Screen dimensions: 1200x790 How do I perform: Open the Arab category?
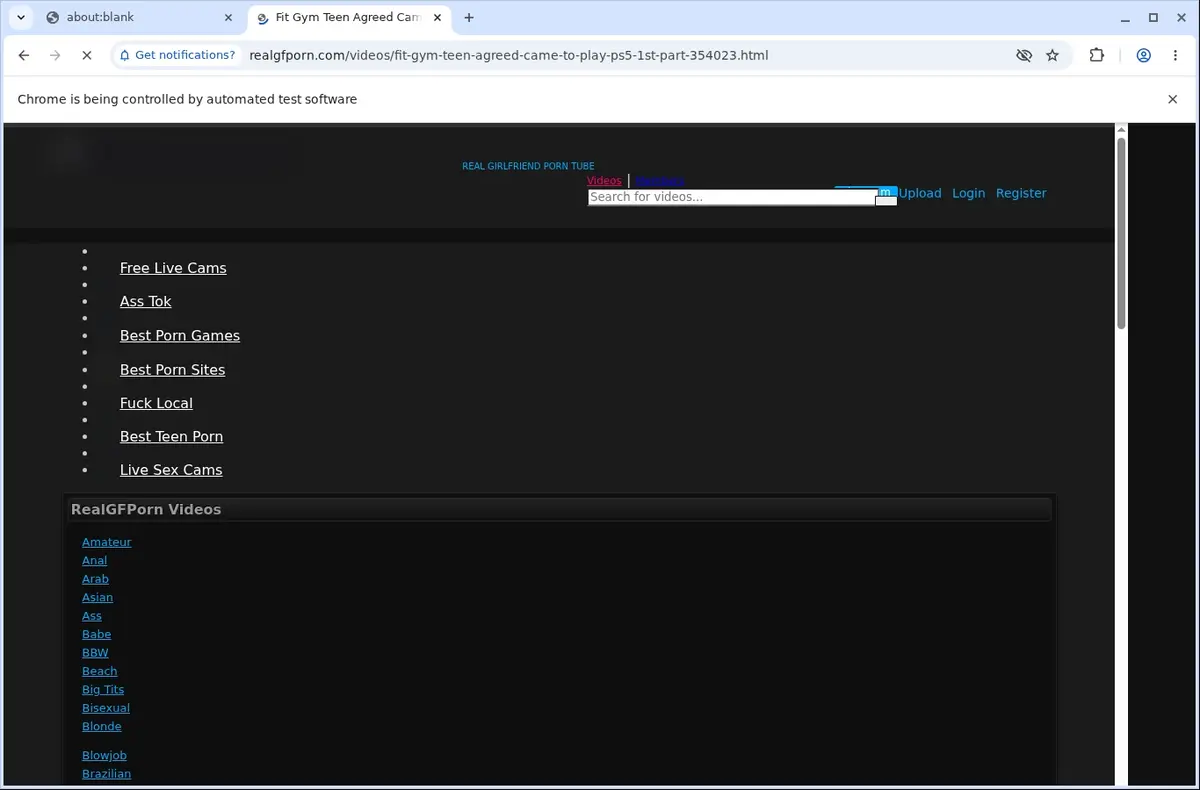tap(95, 579)
